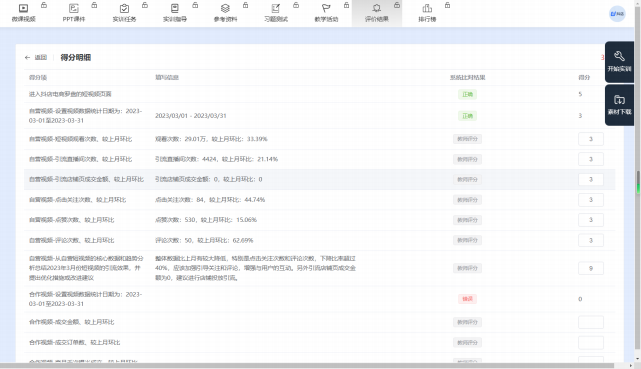This screenshot has height=369, width=641.
Task: Open the 排行榜 ranking icon
Action: pyautogui.click(x=427, y=8)
